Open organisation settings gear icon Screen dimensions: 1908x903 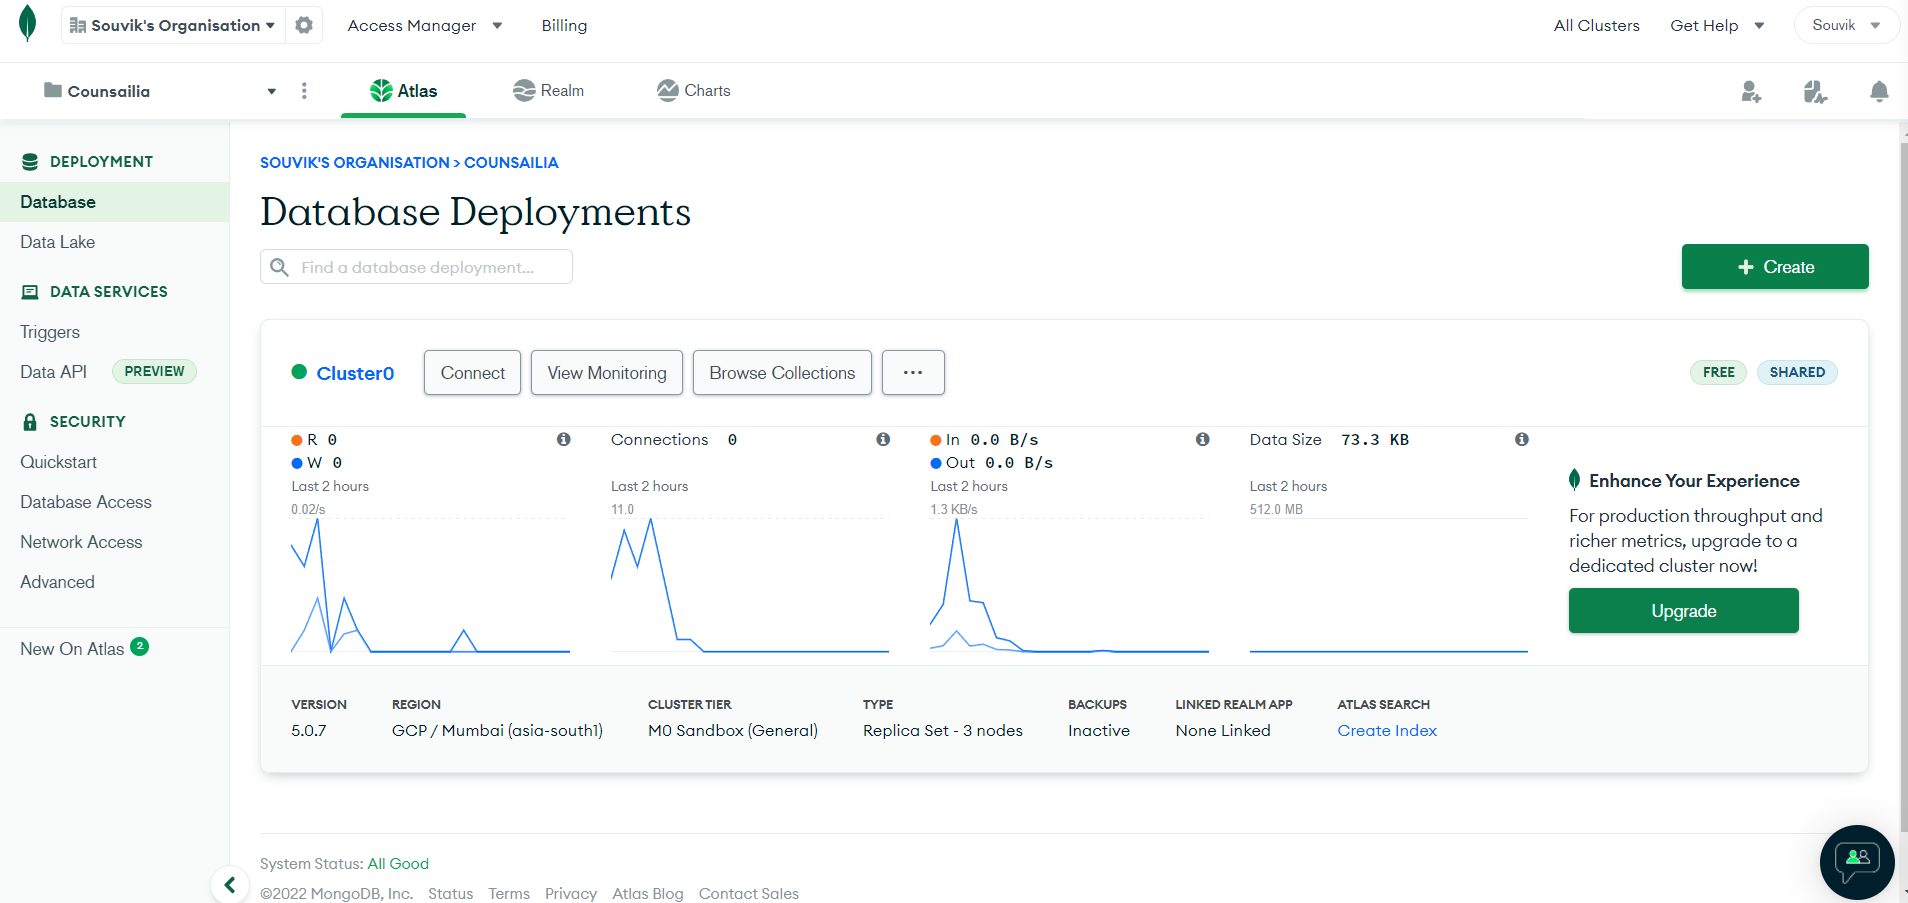[x=303, y=25]
